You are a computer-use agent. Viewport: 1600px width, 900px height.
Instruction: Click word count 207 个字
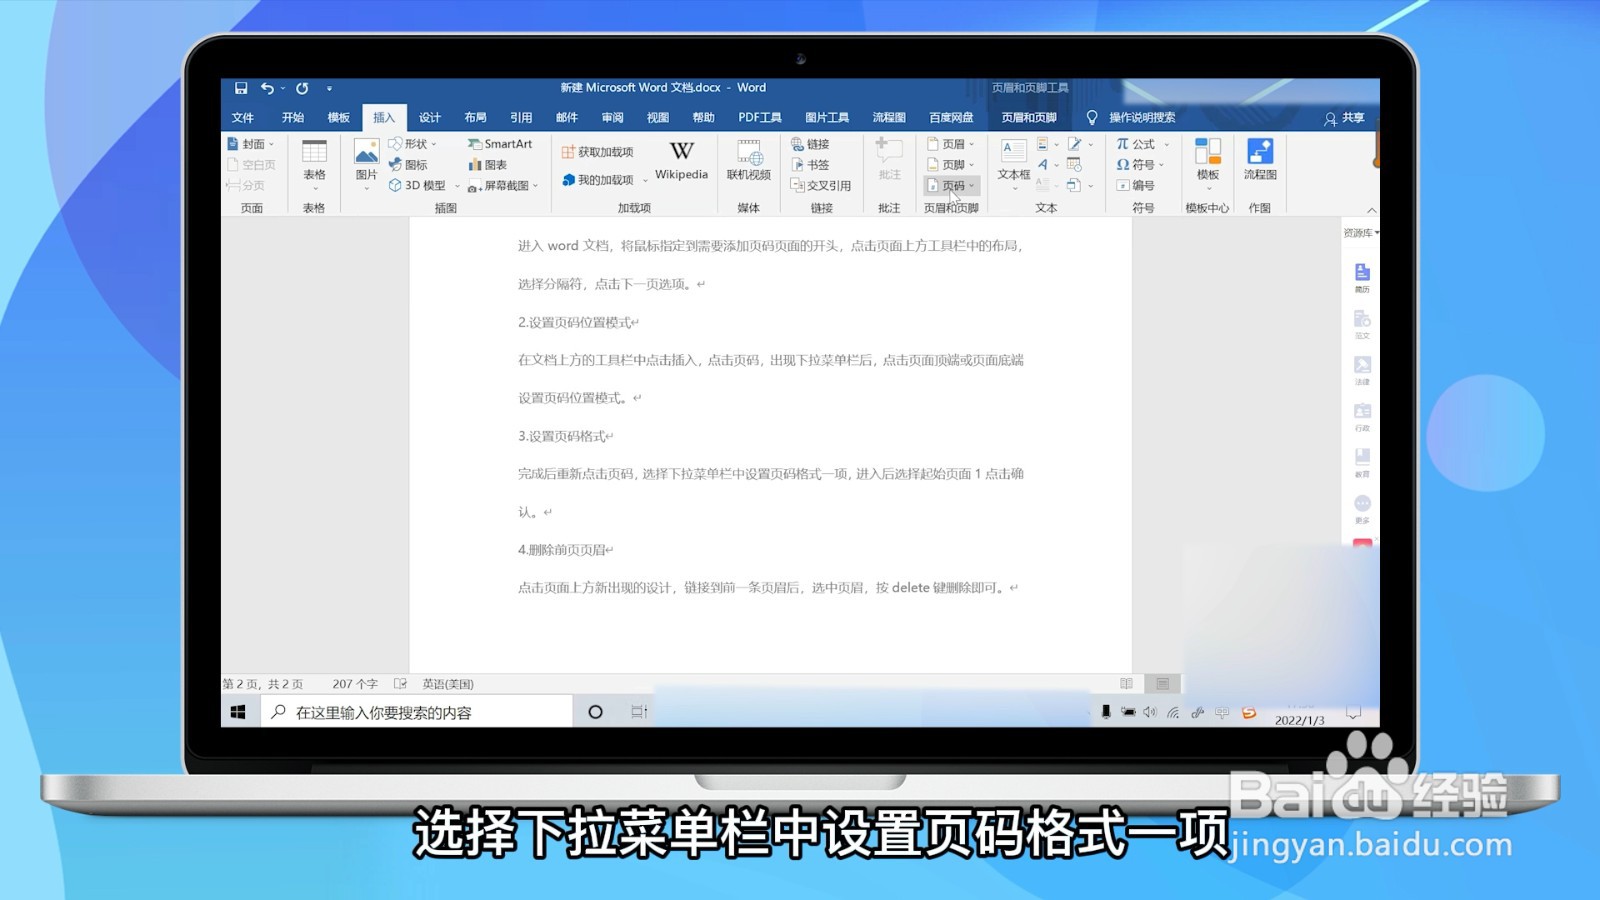pos(355,684)
